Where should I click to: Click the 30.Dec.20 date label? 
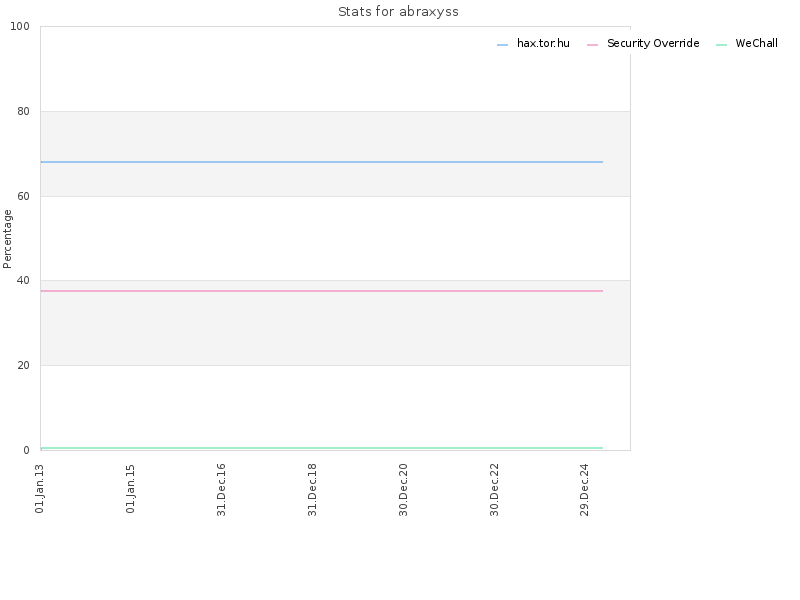[x=403, y=490]
